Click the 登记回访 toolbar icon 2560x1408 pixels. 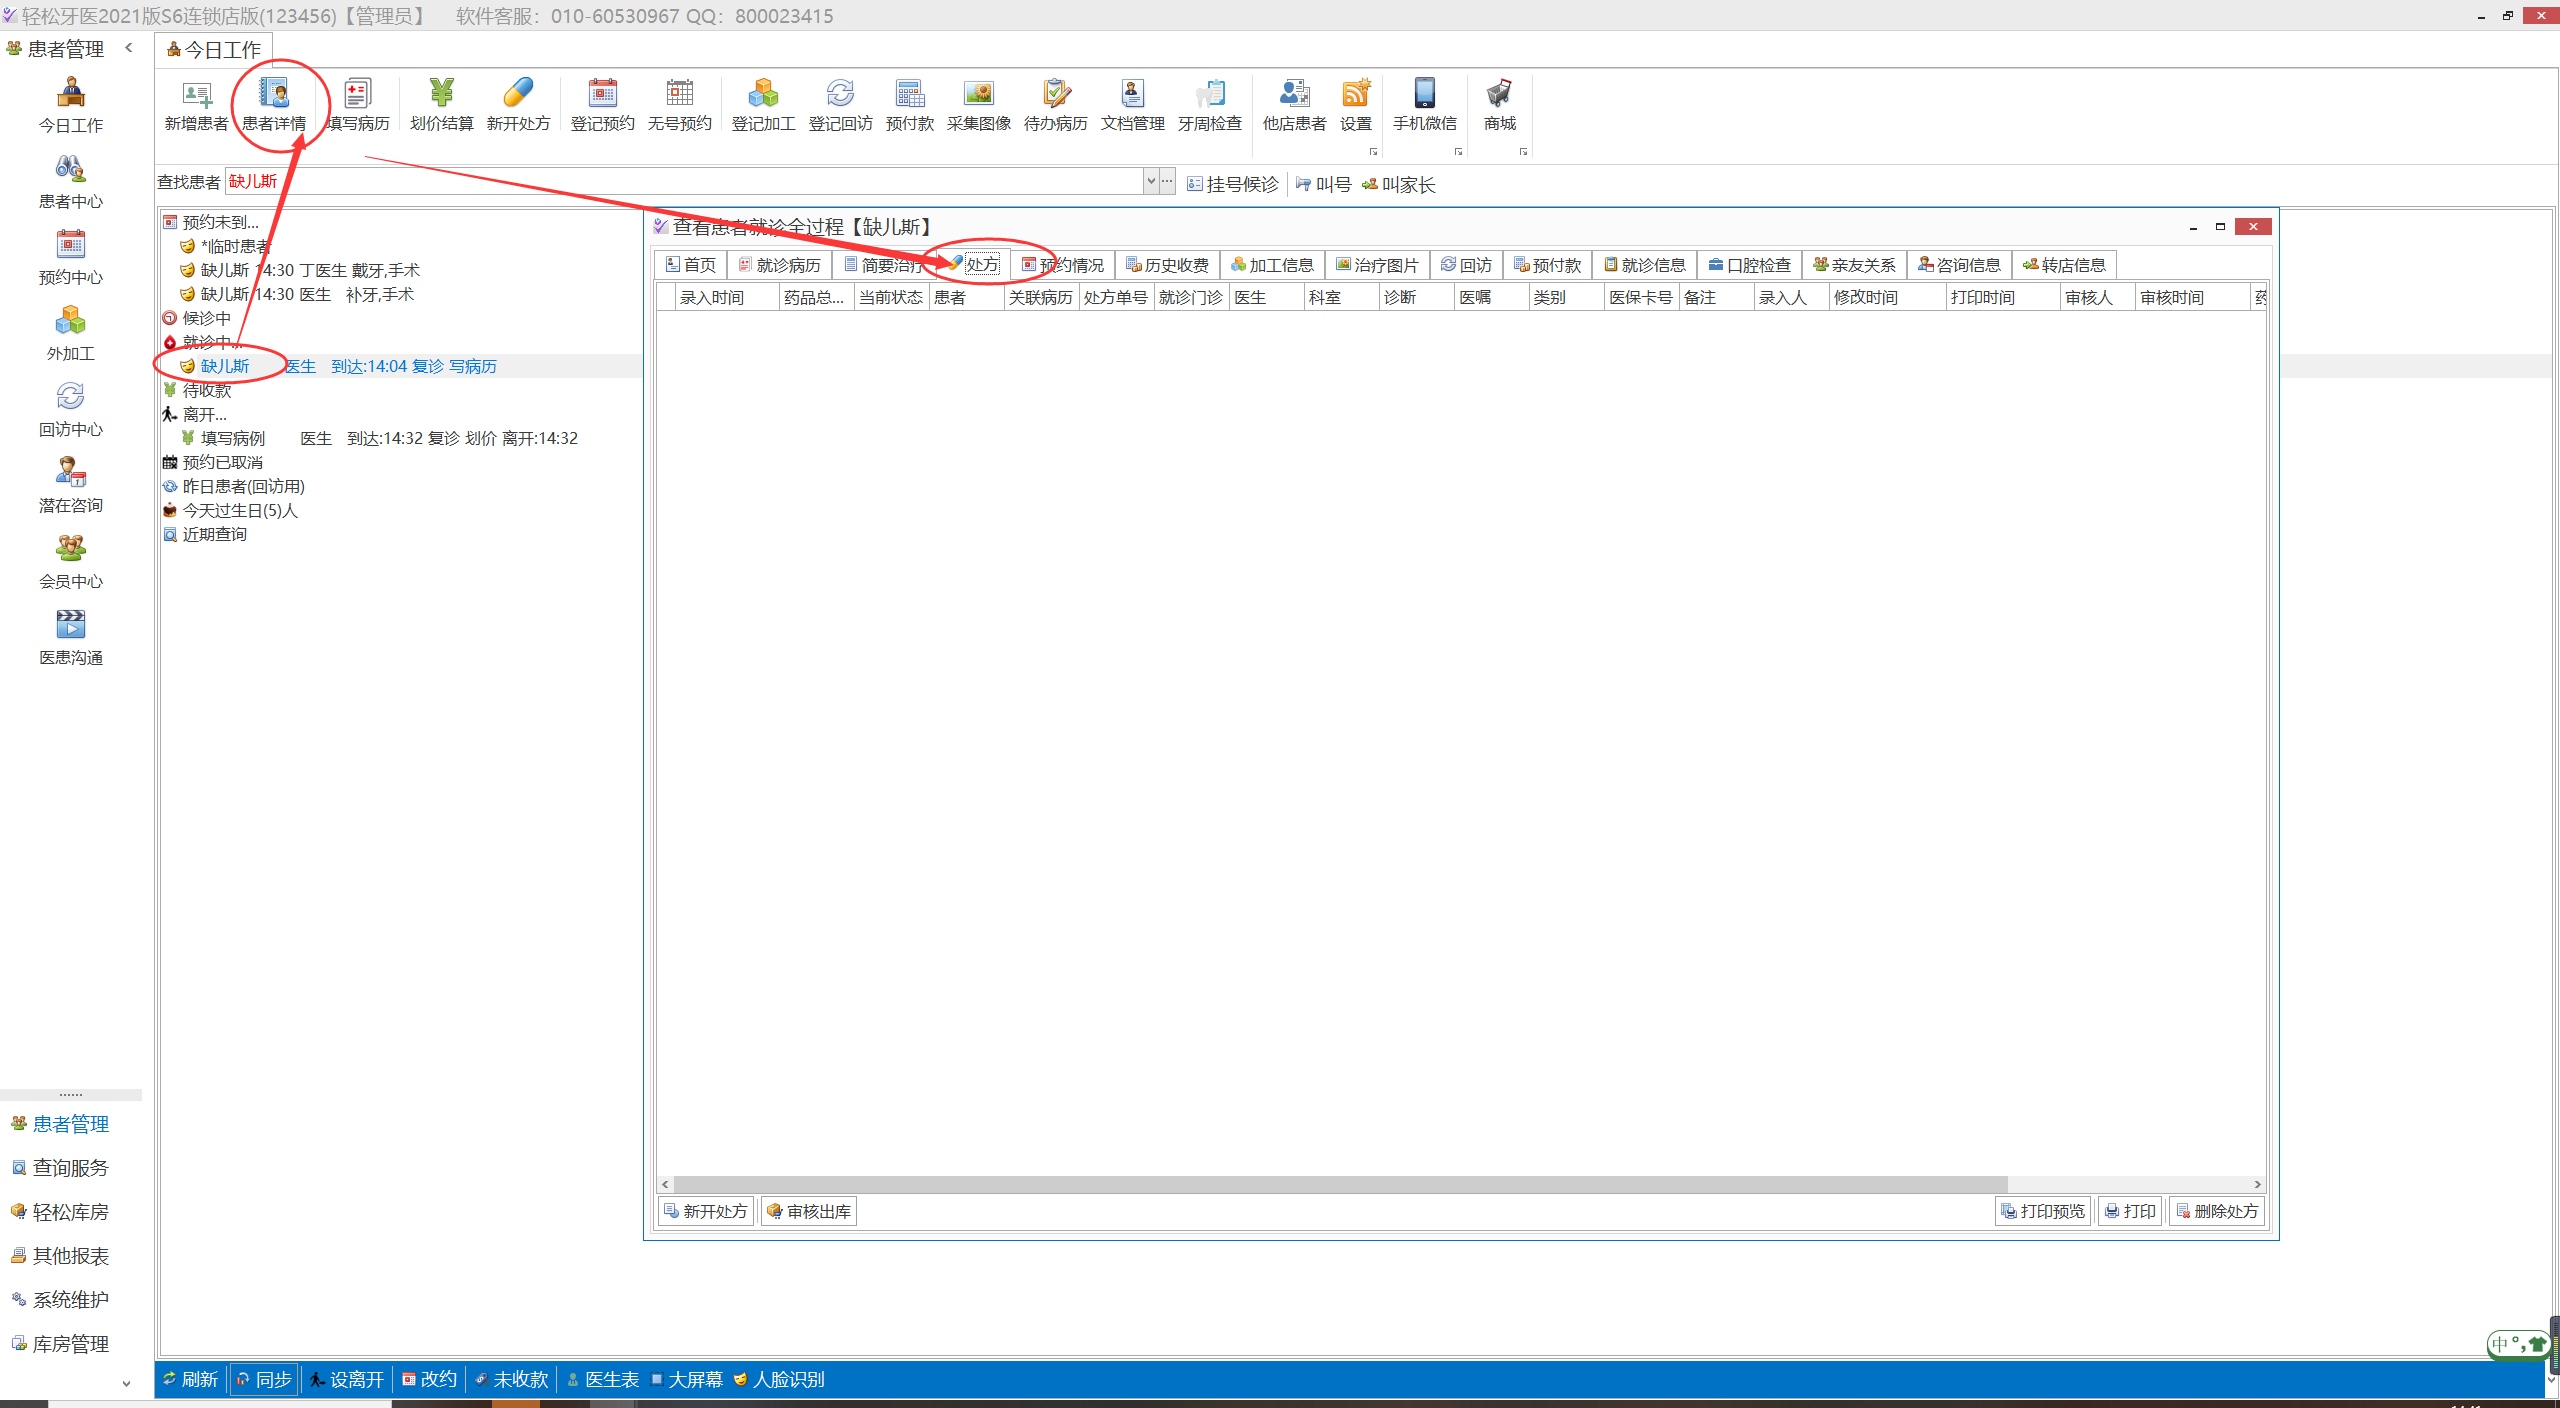(x=840, y=105)
